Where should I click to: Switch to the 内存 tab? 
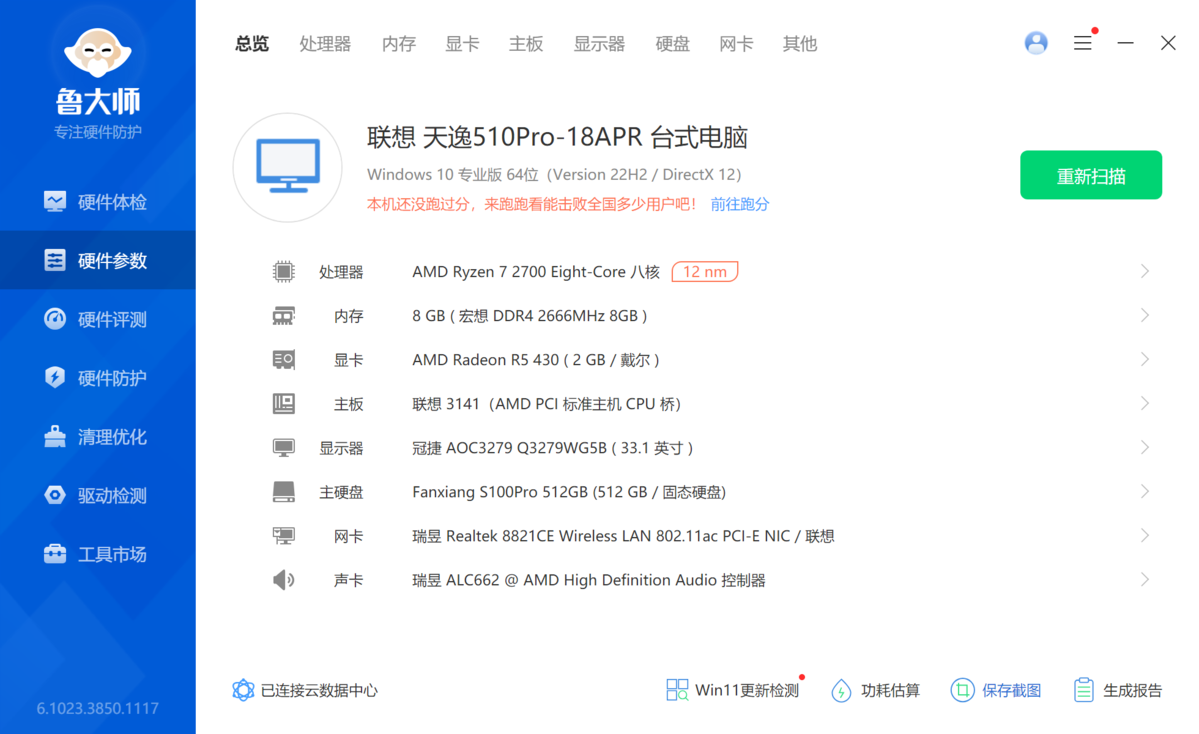pos(399,44)
